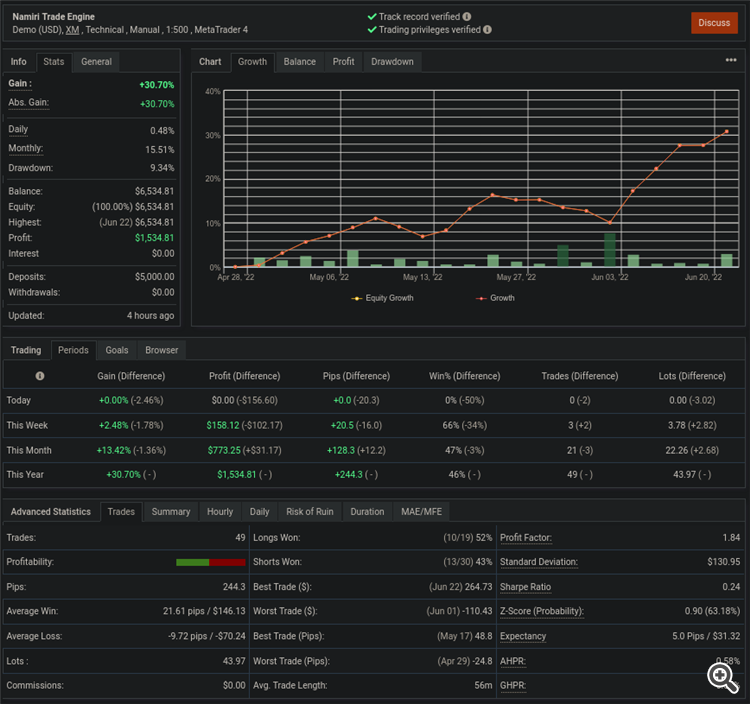Click the last growth chart data point
This screenshot has width=750, height=704.
[727, 131]
